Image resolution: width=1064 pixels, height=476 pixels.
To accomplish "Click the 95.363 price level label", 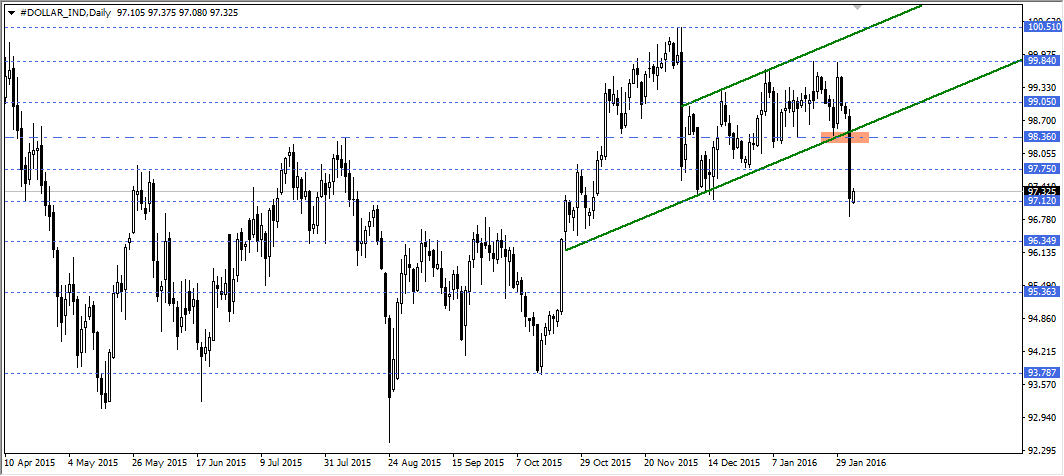I will (1042, 292).
